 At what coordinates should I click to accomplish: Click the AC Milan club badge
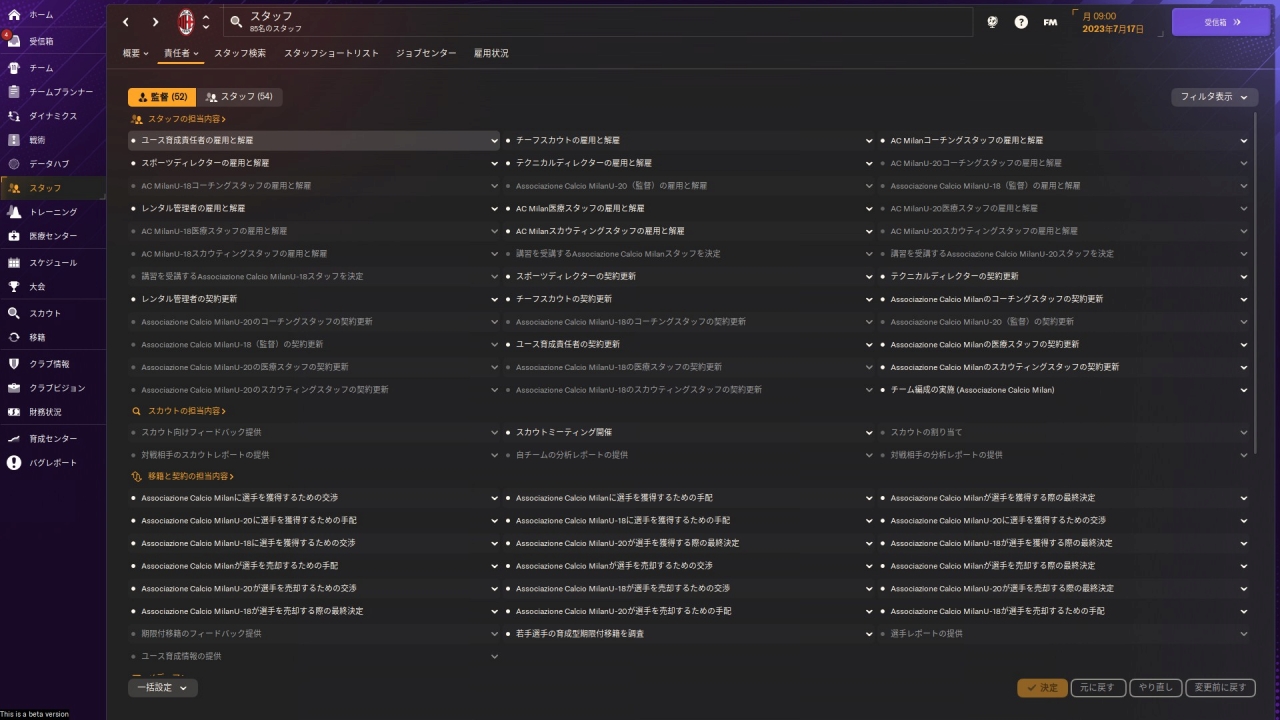[x=186, y=22]
